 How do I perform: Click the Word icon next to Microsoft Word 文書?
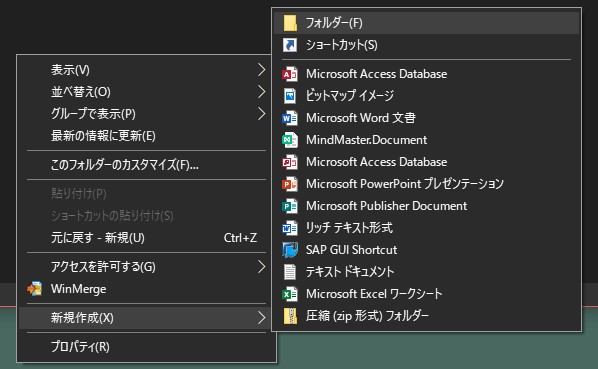[290, 118]
